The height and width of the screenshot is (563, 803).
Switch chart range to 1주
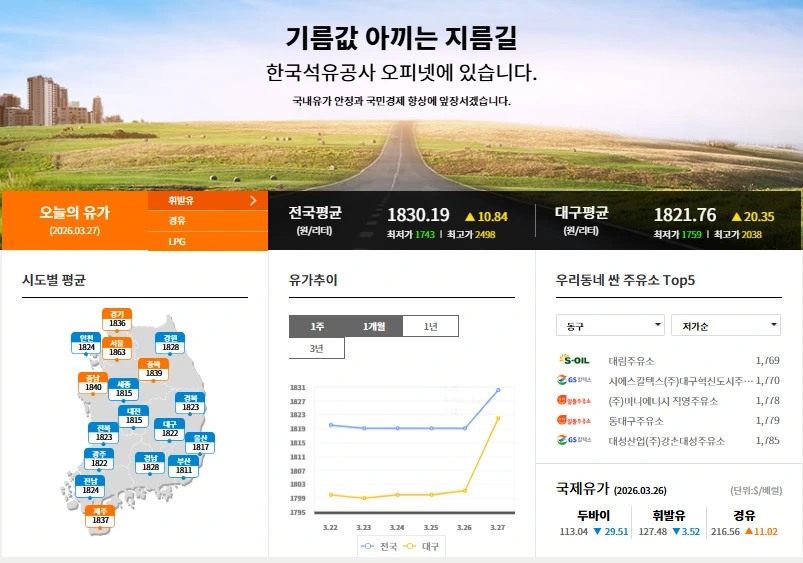click(x=317, y=326)
